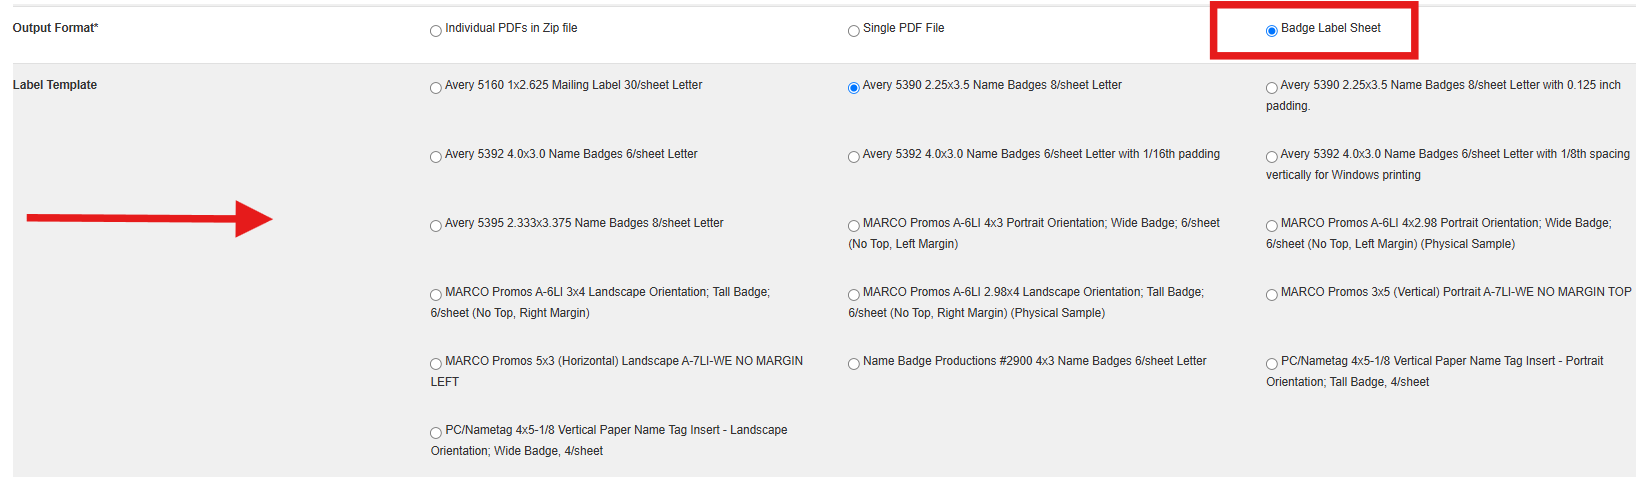
Task: Pick Avery 5160 Mailing Label 30/sheet template
Action: coord(436,88)
